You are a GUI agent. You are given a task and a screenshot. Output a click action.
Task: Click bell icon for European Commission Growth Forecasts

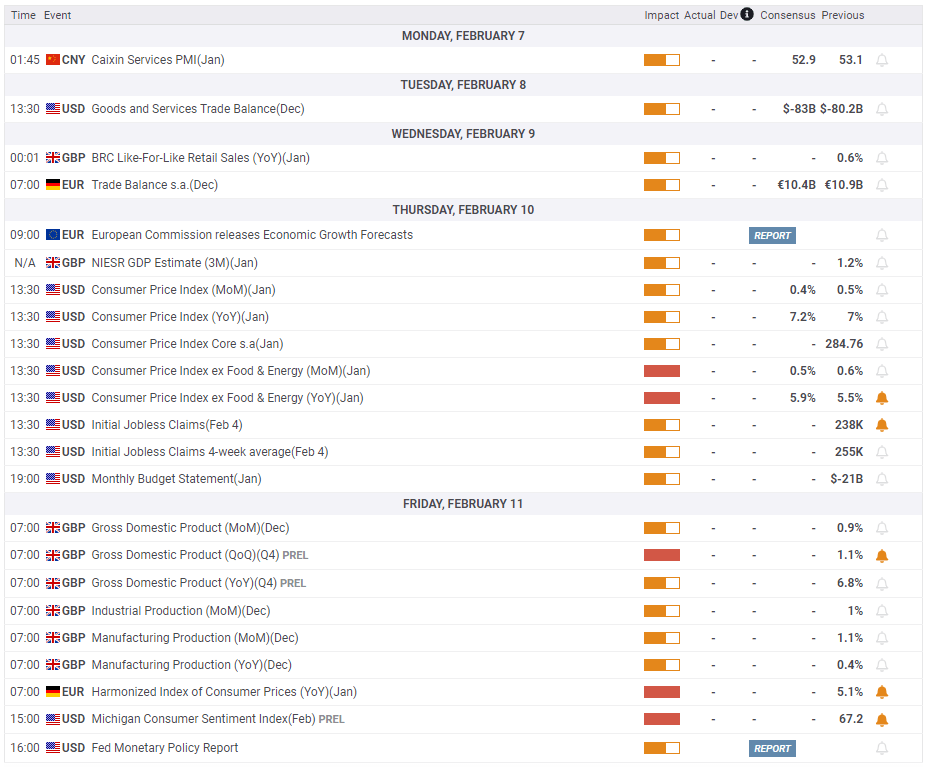[x=882, y=236]
